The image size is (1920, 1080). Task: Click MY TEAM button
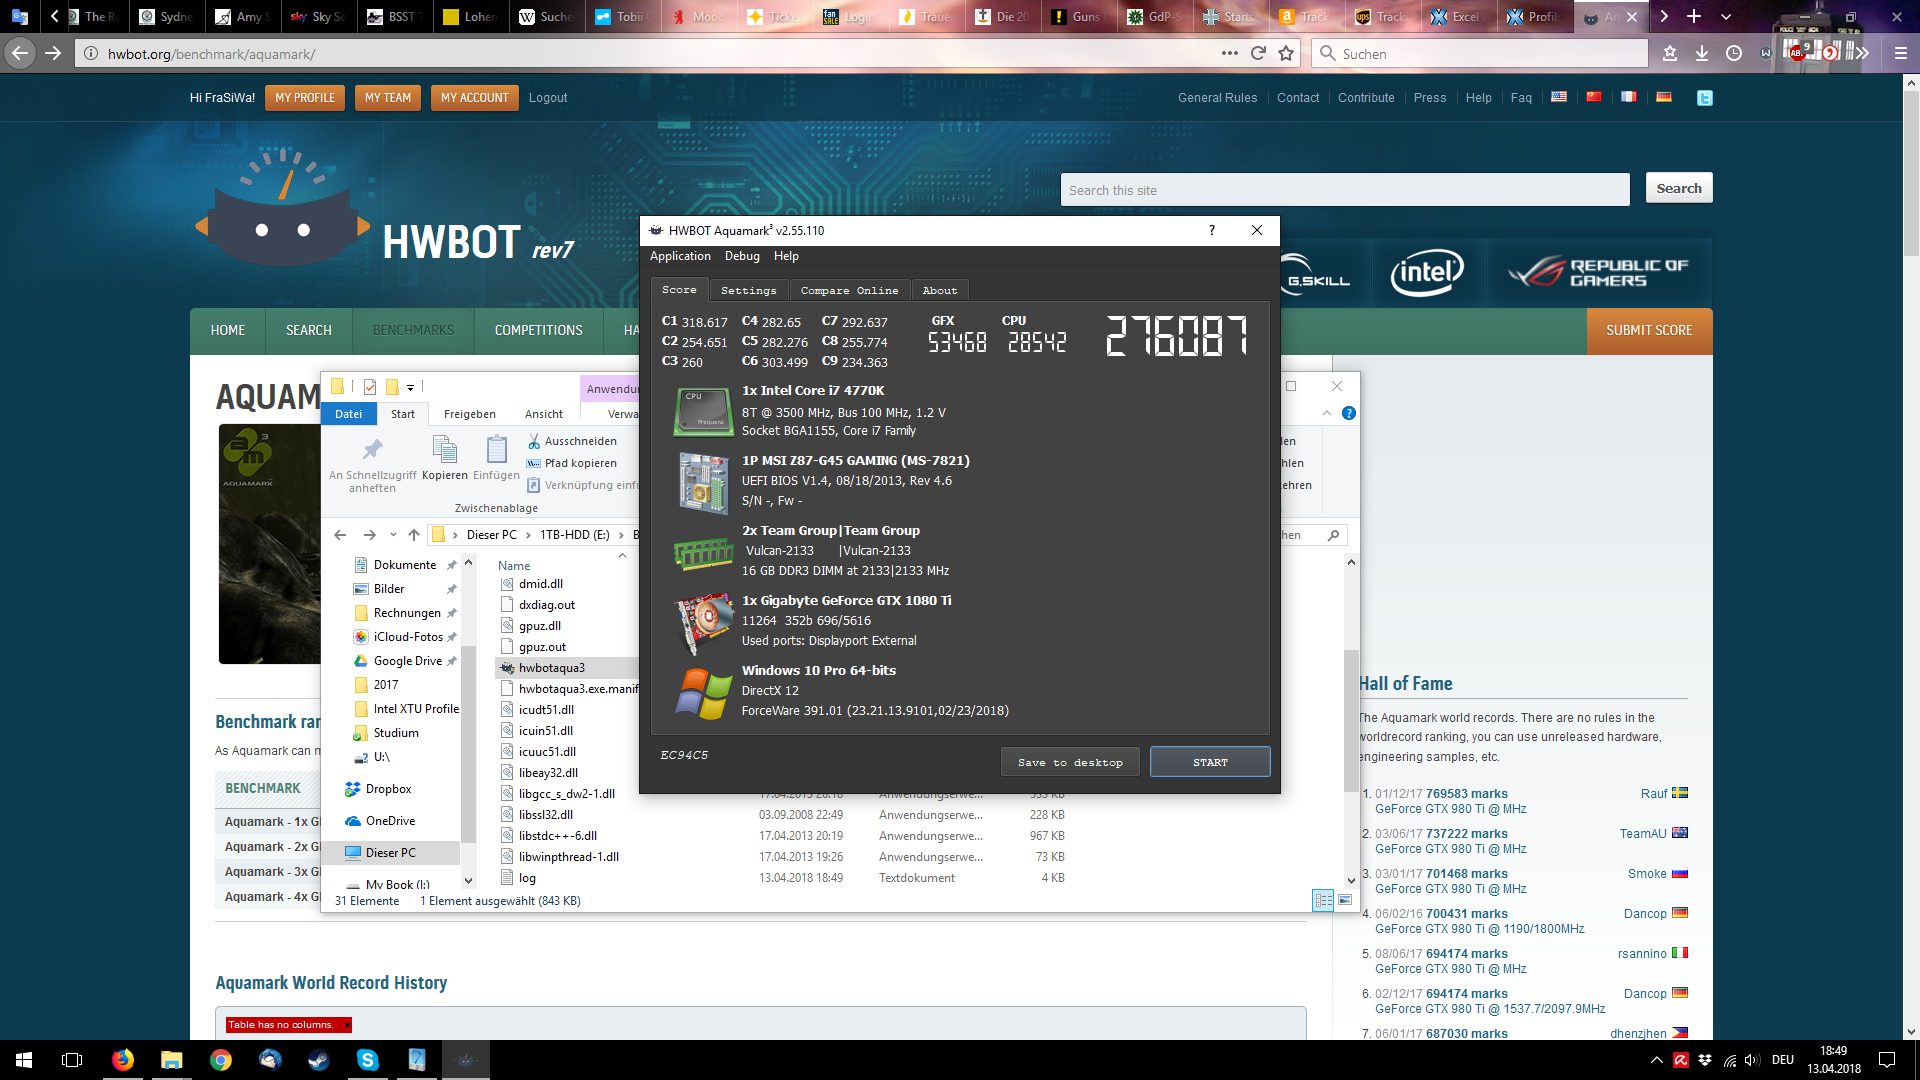[x=388, y=98]
